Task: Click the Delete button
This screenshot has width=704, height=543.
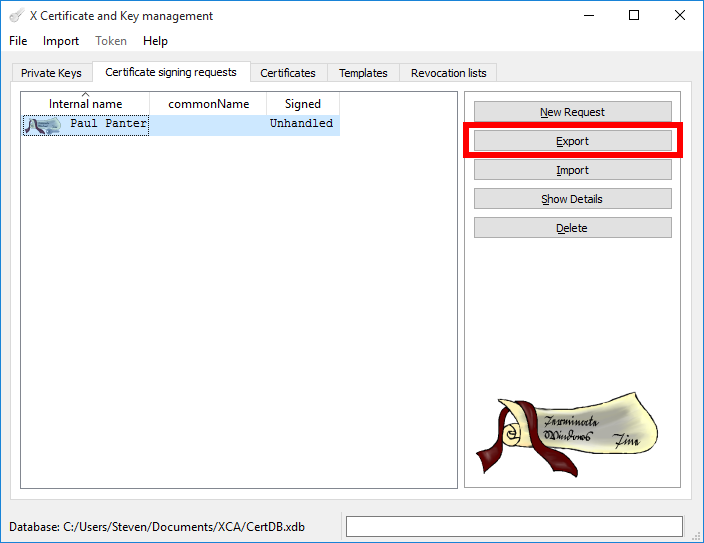Action: (x=572, y=228)
